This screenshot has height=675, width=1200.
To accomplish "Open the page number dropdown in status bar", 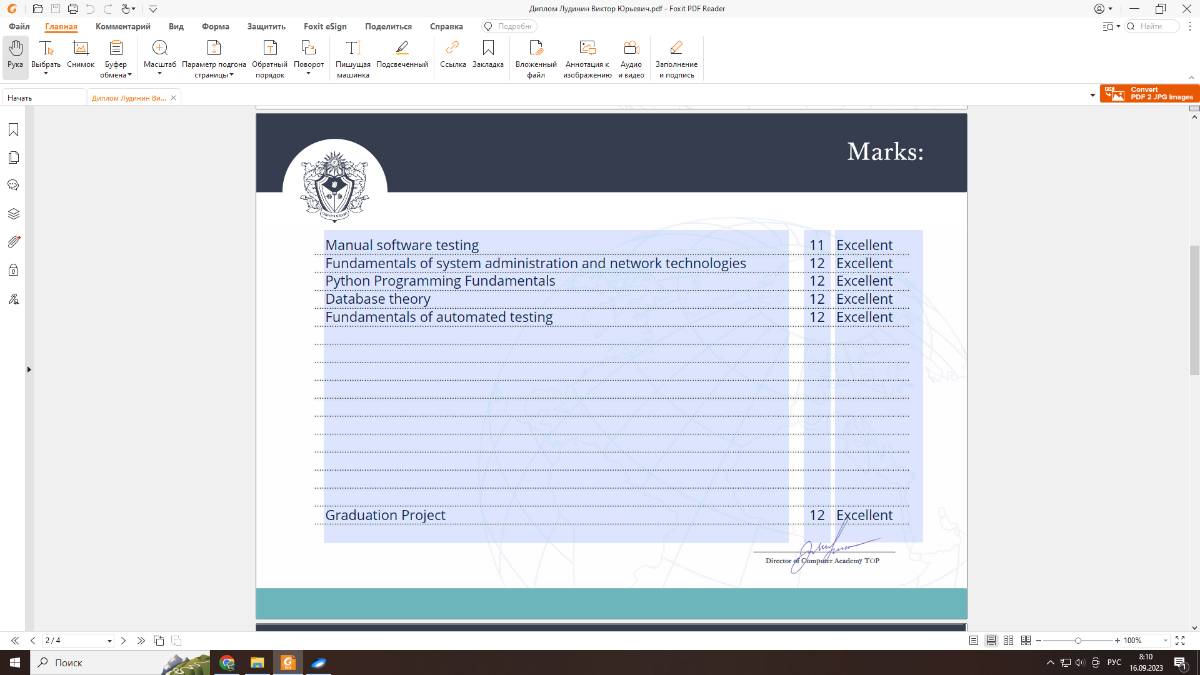I will click(109, 640).
